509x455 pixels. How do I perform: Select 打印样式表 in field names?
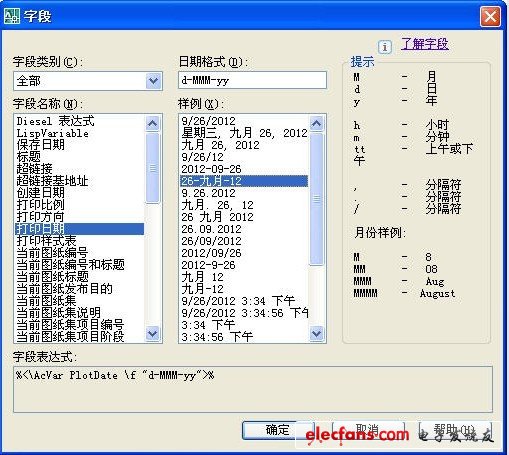[47, 241]
